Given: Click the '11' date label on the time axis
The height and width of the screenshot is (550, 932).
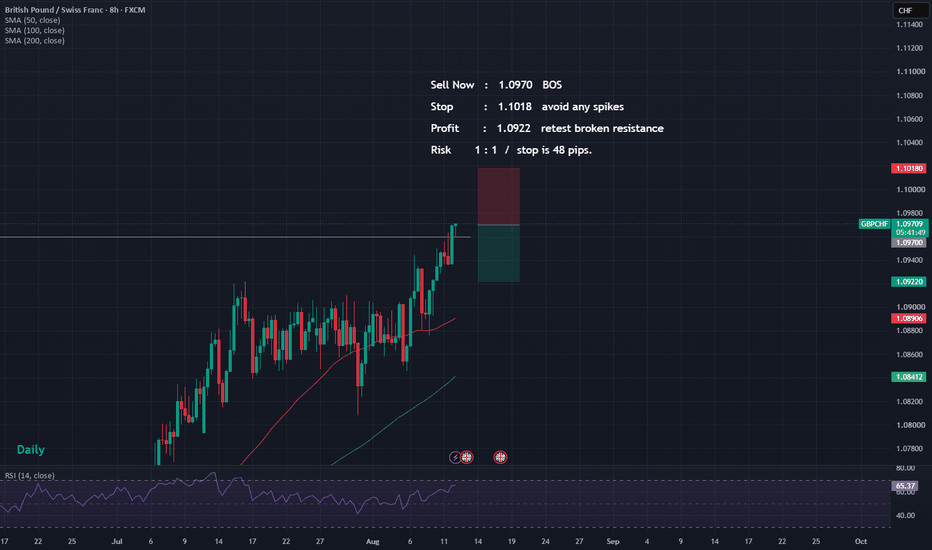Looking at the screenshot, I should pos(444,542).
